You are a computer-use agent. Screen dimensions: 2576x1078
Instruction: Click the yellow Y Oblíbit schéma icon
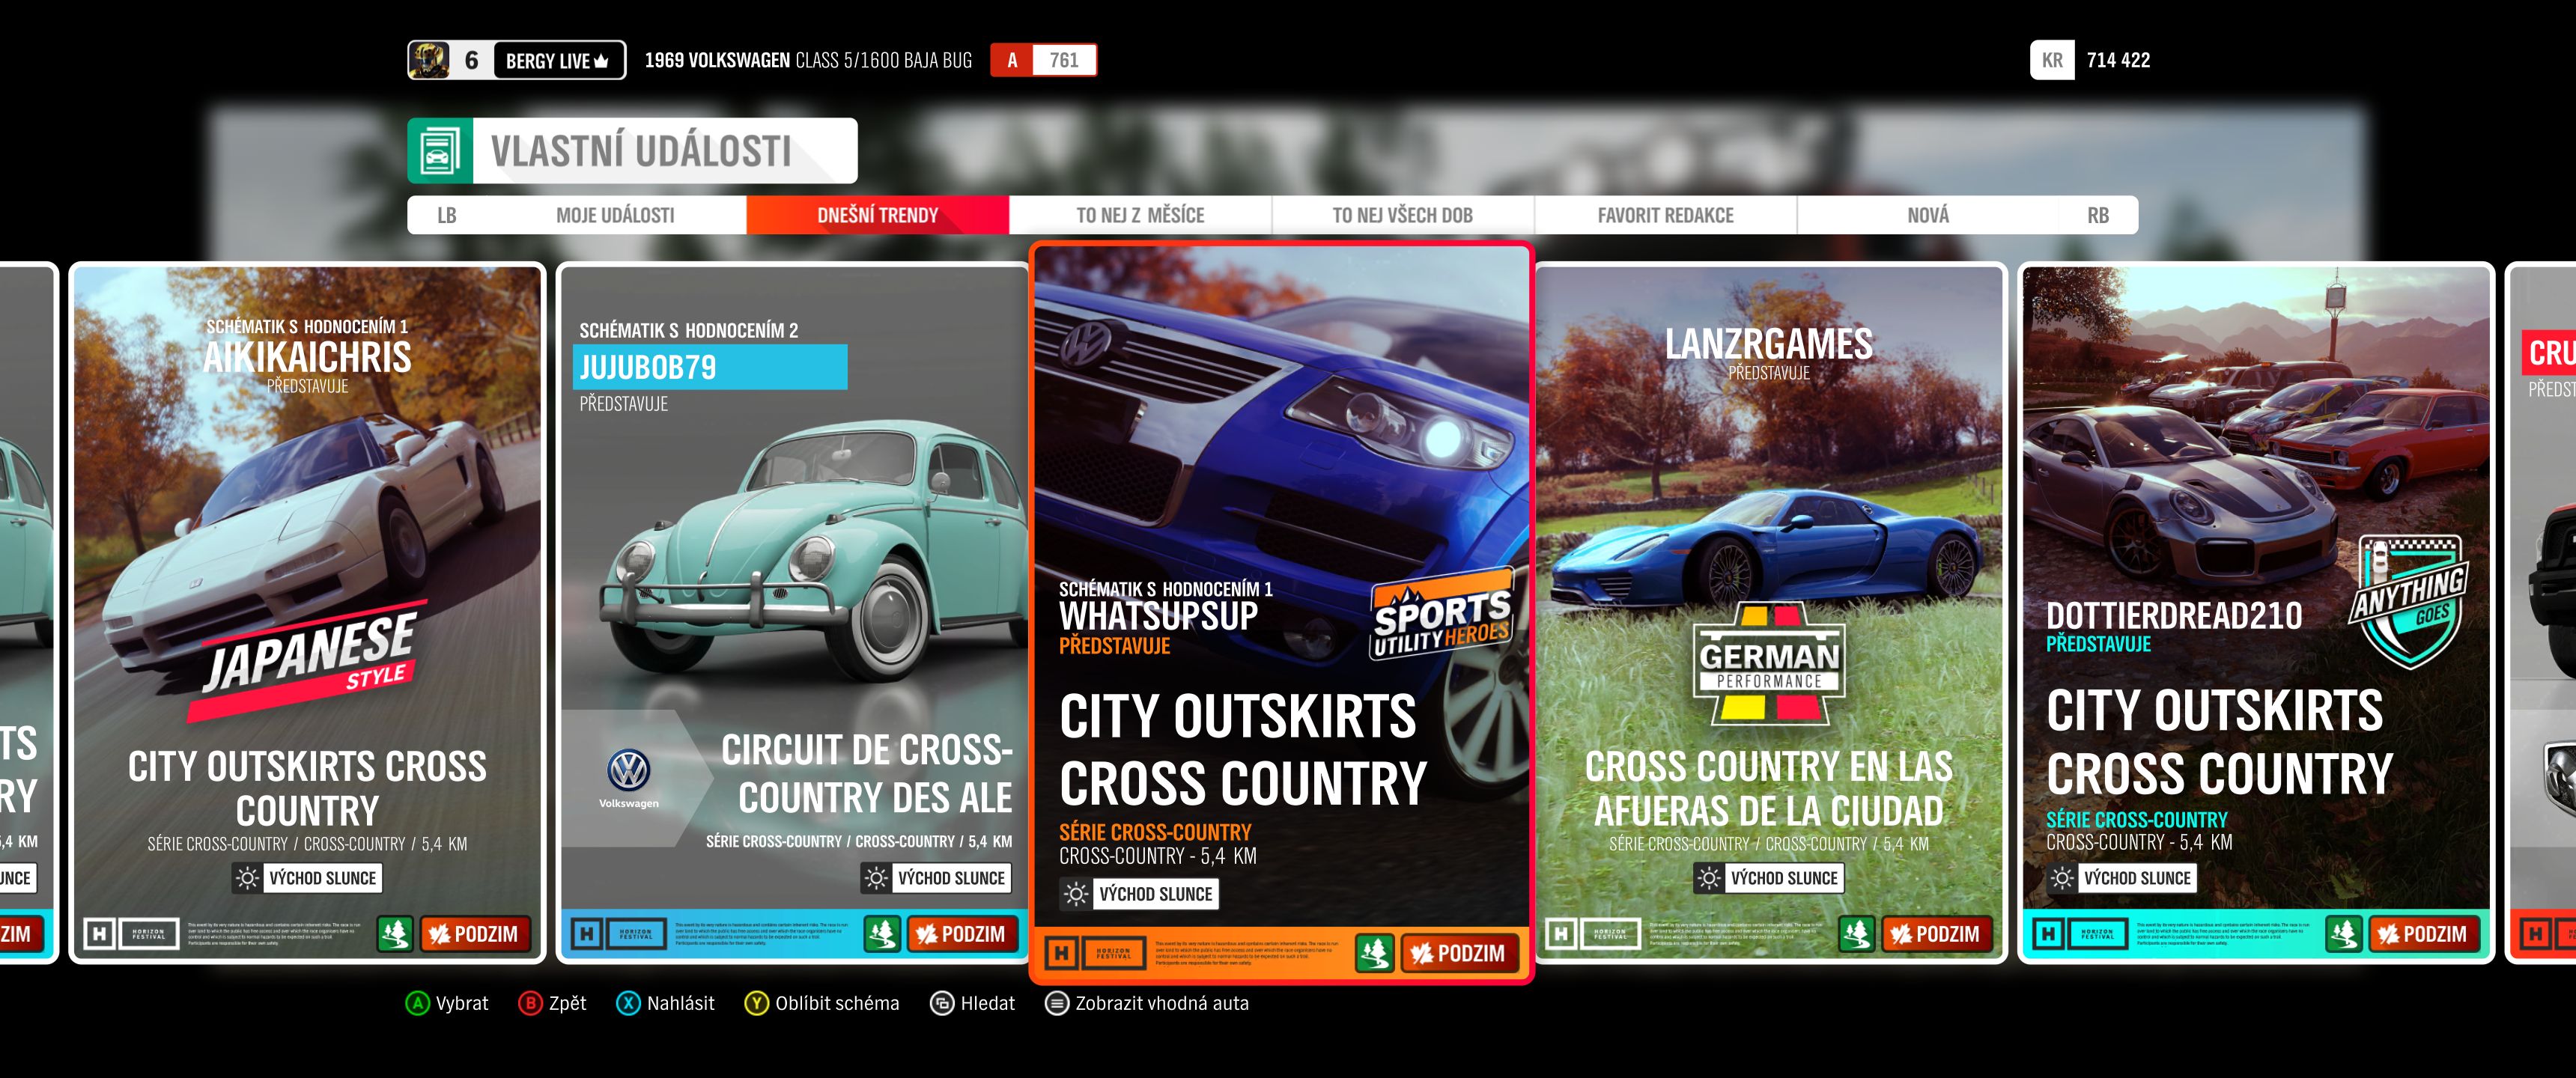756,1003
